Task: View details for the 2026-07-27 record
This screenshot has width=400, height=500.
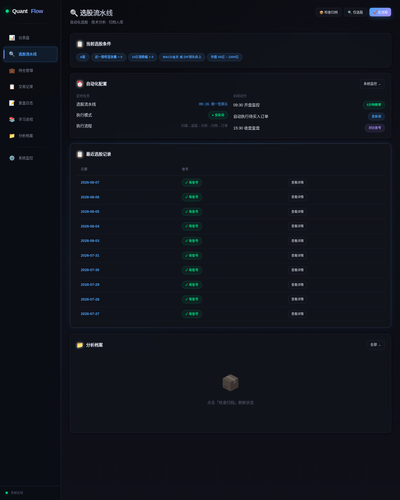Action: pyautogui.click(x=297, y=314)
